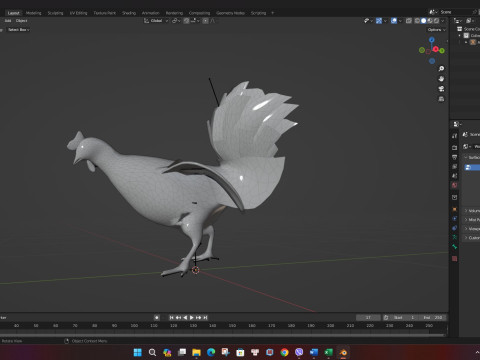Toggle proportional editing button
480x360 pixels.
[205, 21]
